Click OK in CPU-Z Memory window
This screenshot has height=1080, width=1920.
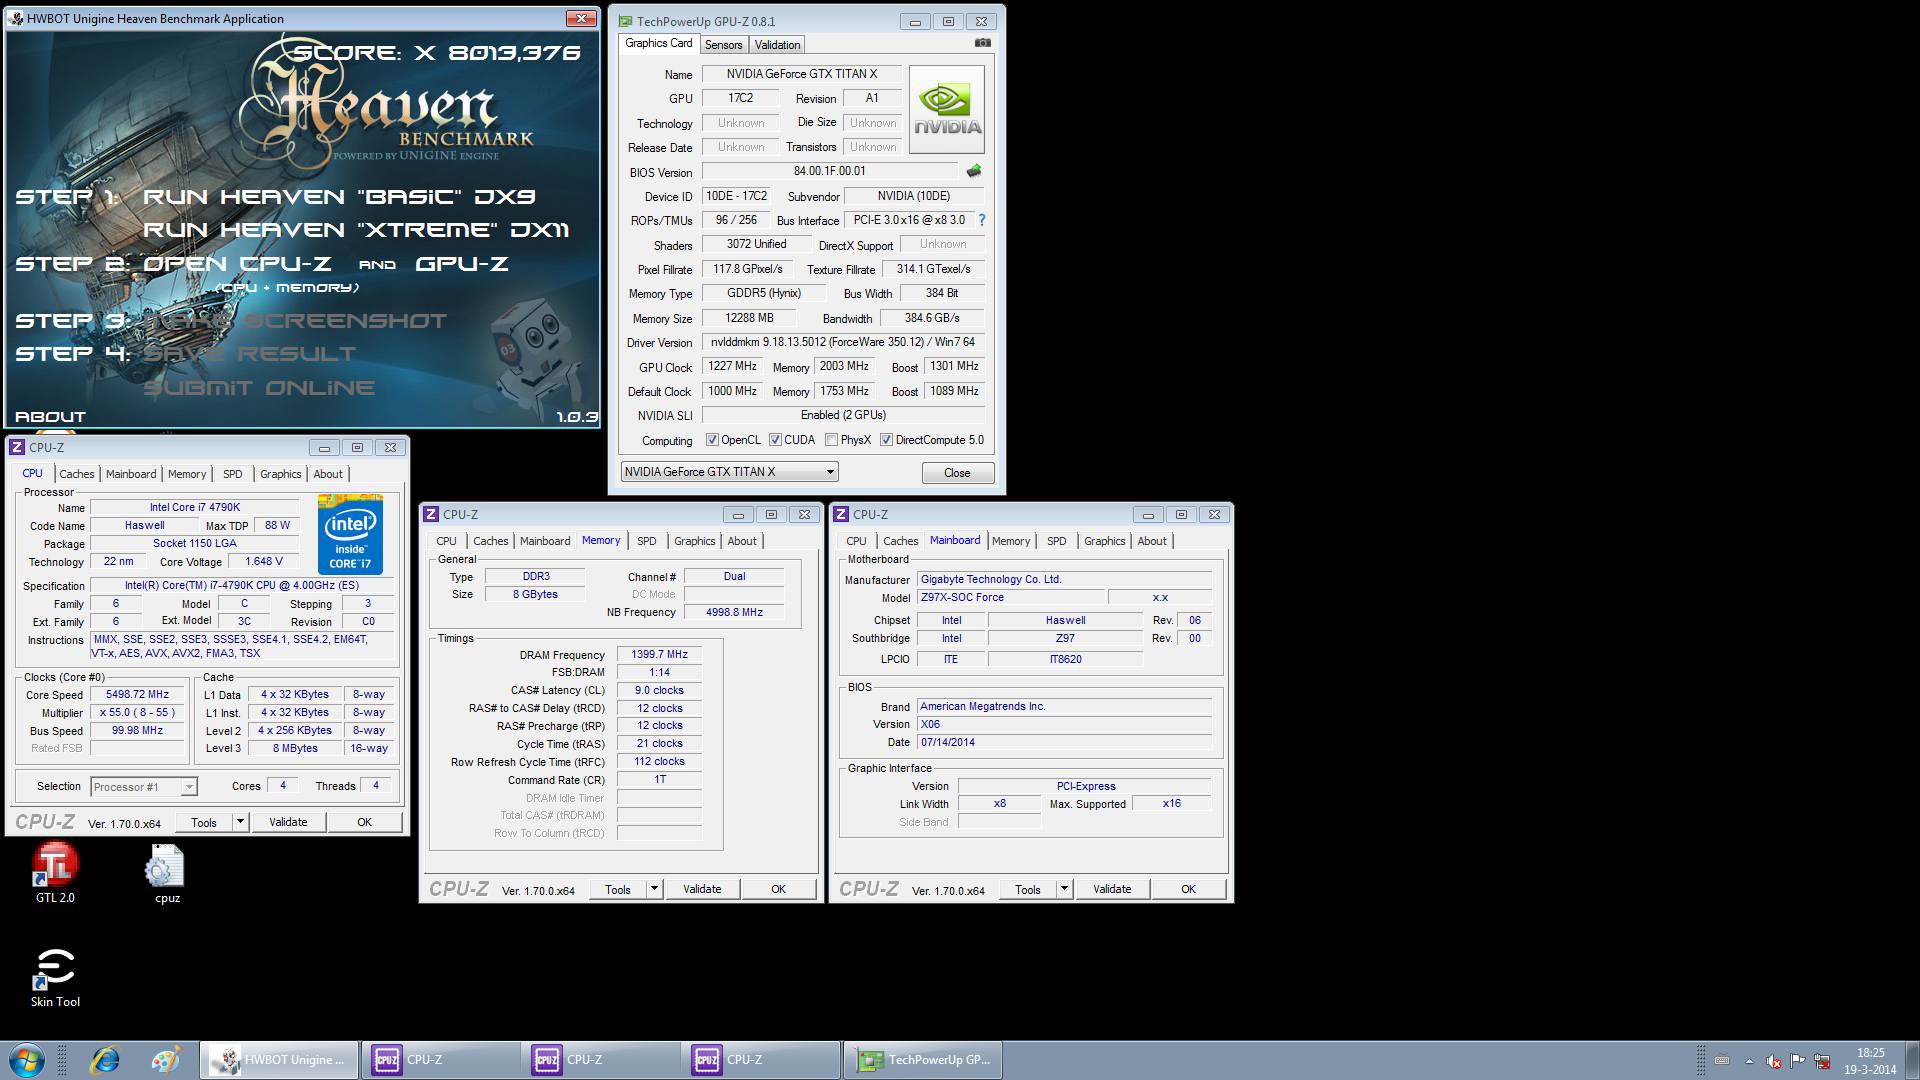[778, 889]
